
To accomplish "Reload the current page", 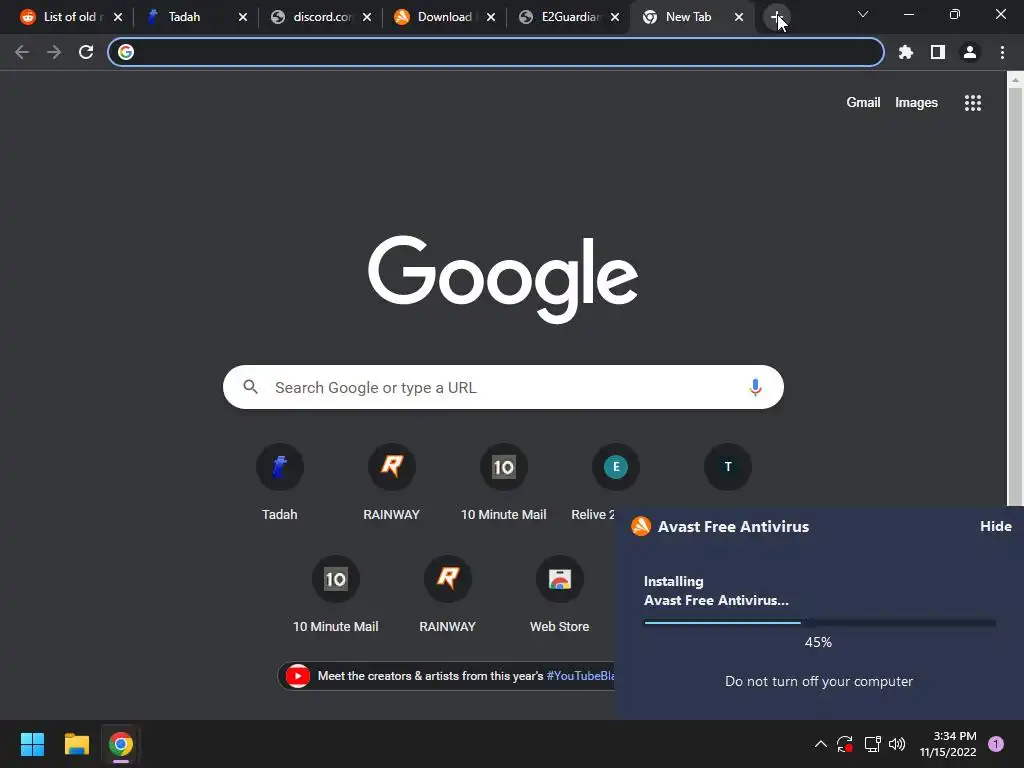I will point(86,52).
